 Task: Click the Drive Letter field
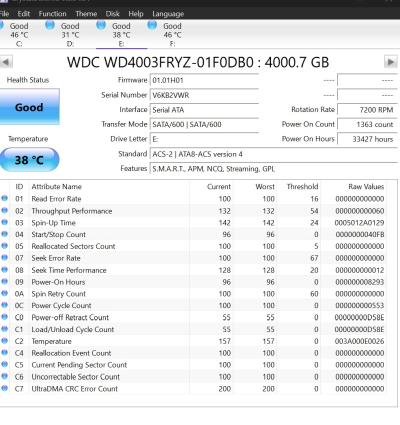coord(204,139)
